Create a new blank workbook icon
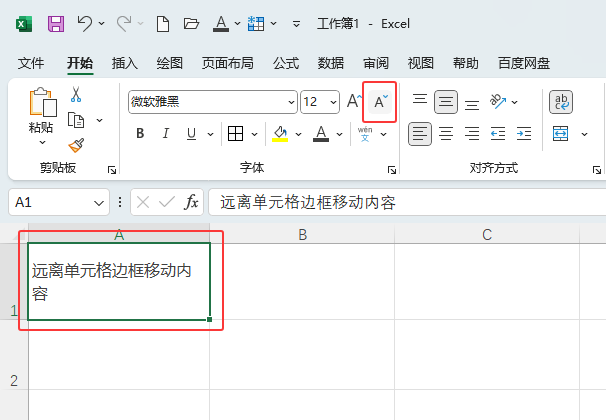The image size is (606, 420). tap(163, 24)
